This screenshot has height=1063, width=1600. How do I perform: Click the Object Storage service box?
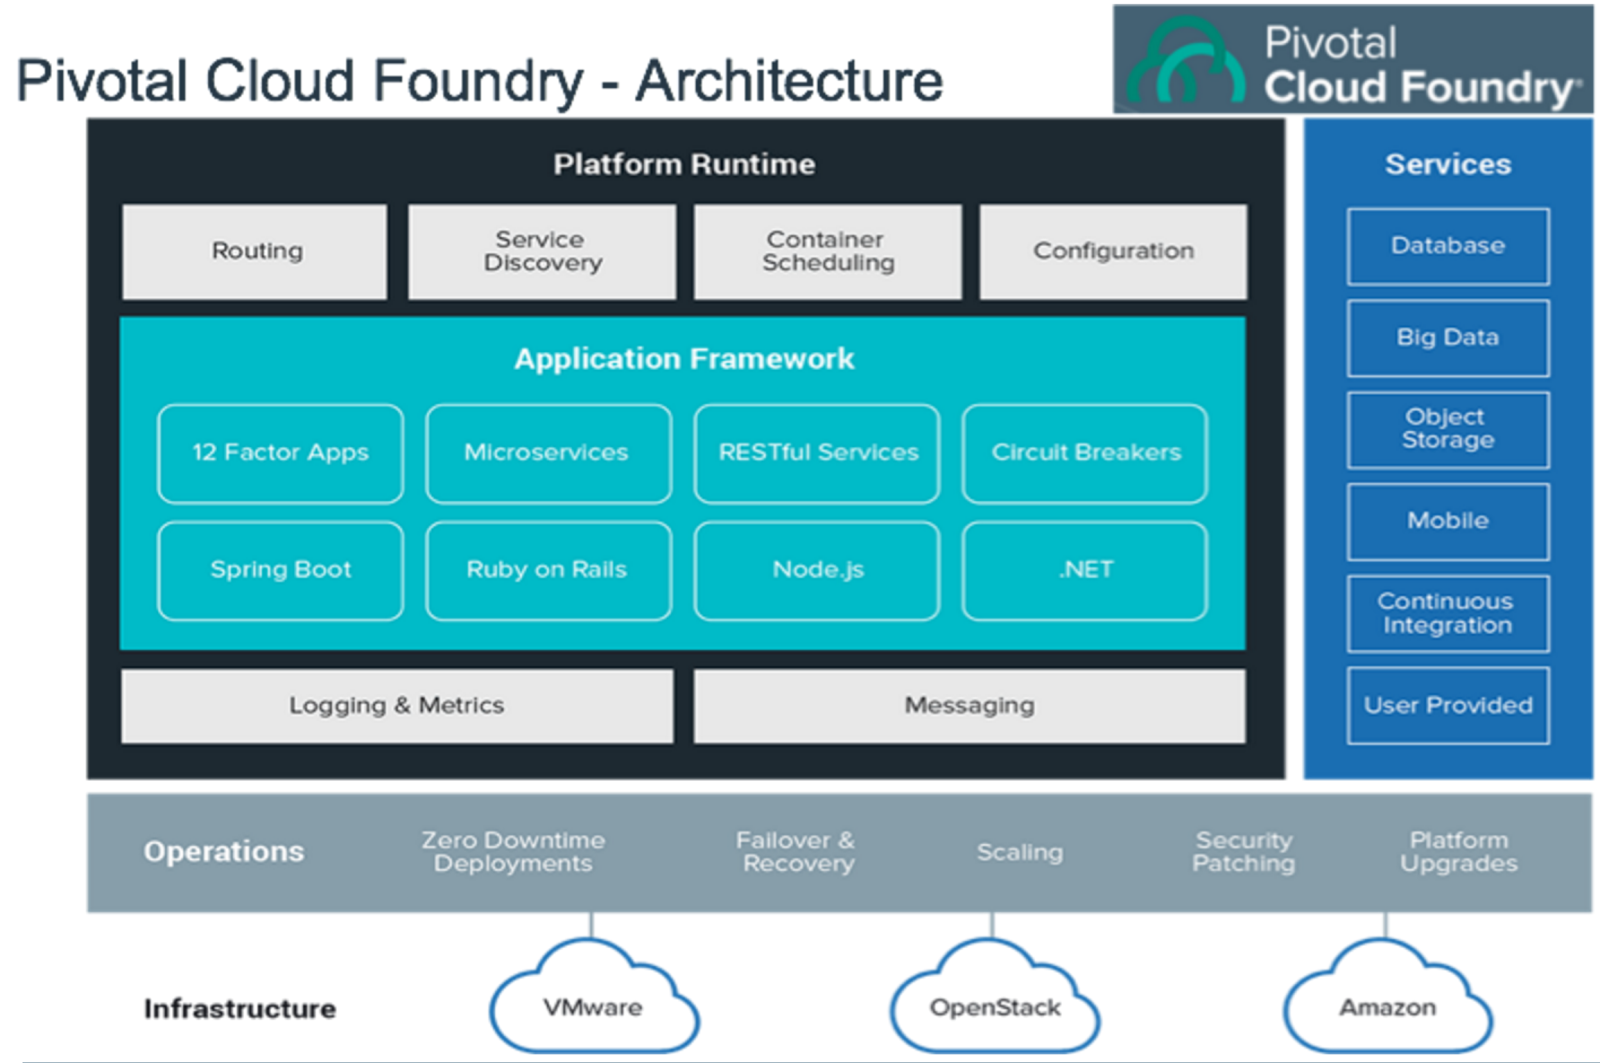(1448, 430)
